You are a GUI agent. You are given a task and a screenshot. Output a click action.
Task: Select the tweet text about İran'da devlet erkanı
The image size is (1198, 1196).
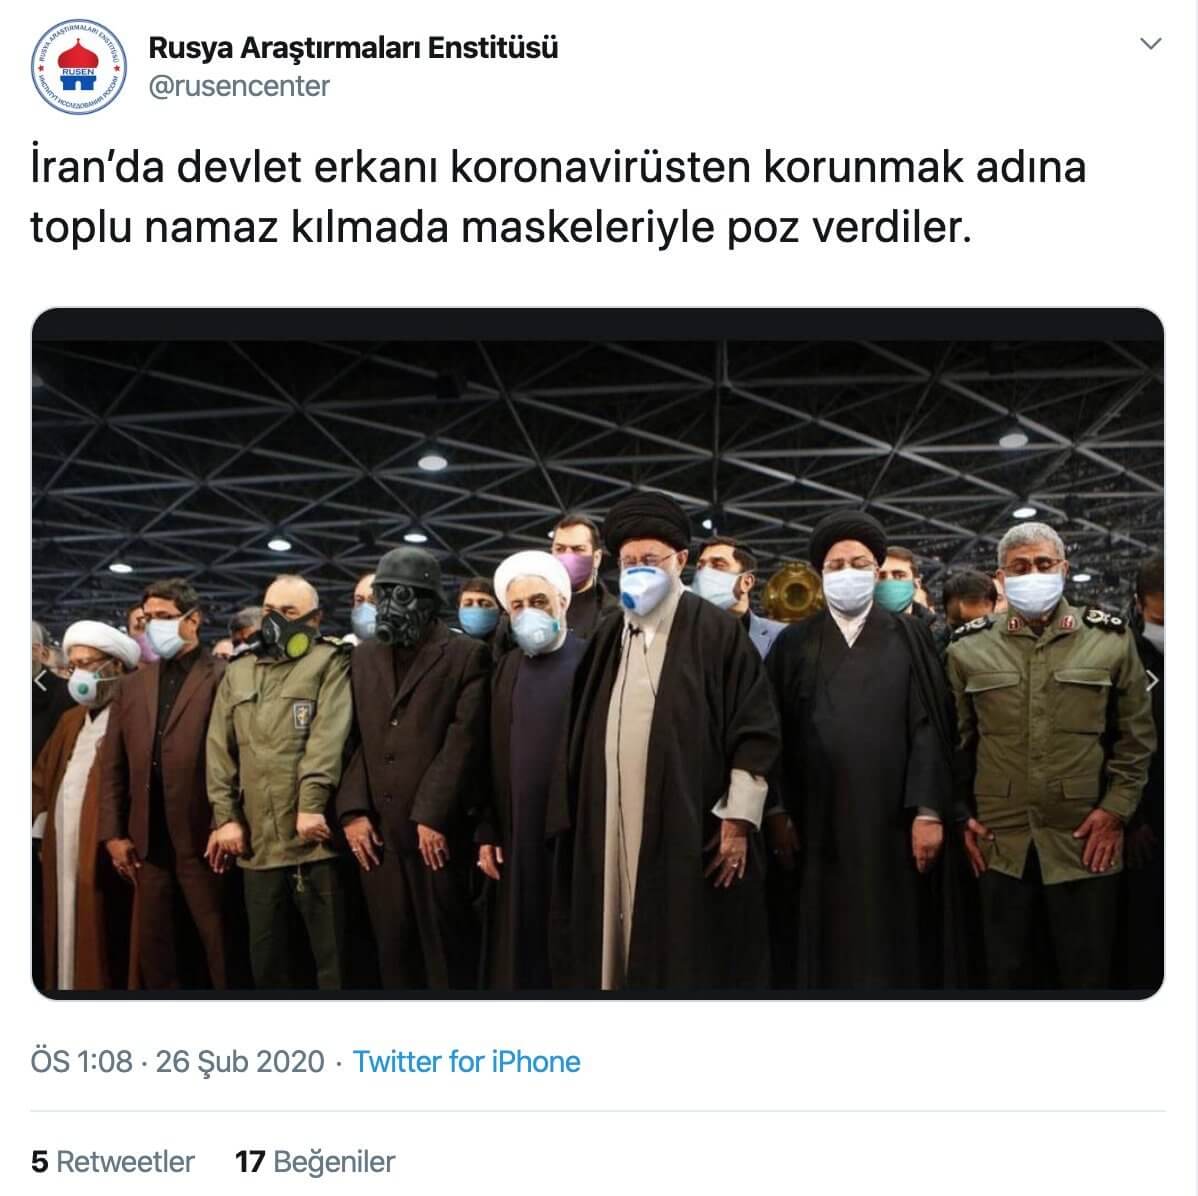pyautogui.click(x=558, y=196)
